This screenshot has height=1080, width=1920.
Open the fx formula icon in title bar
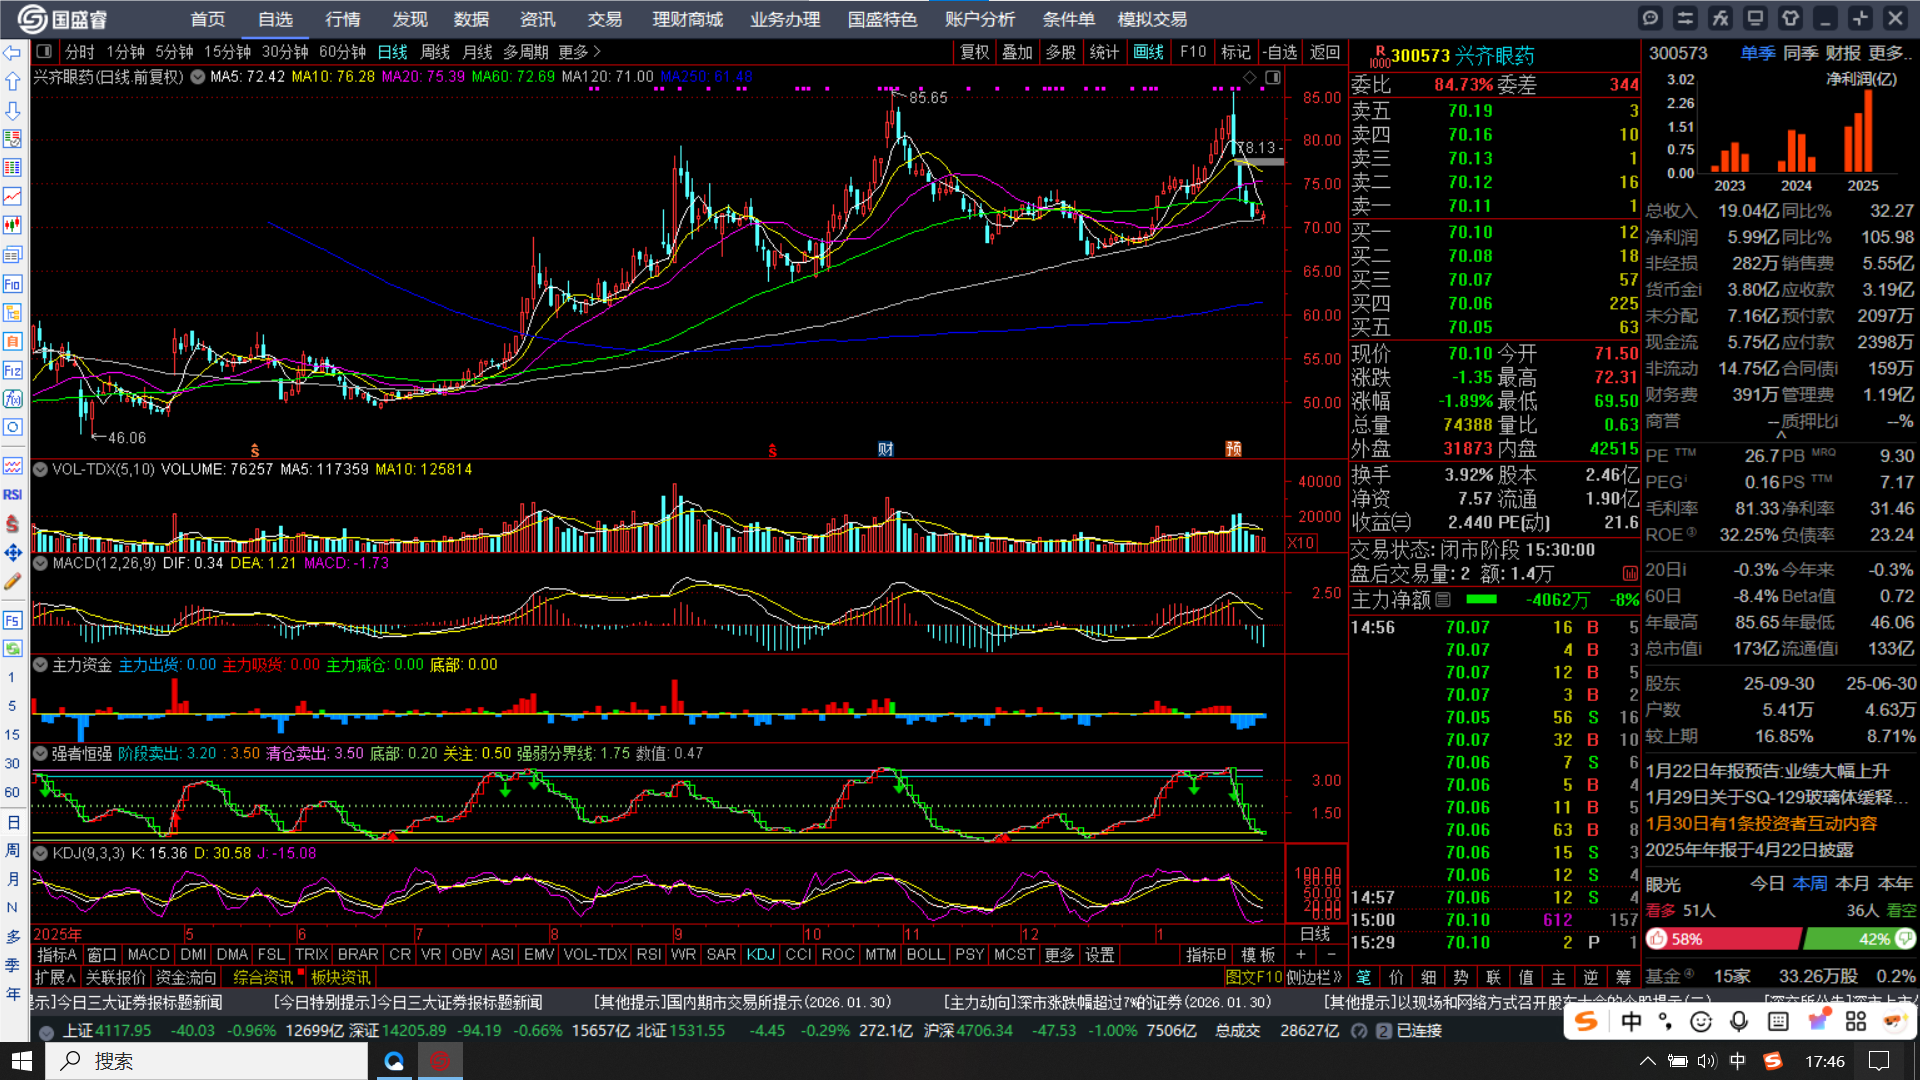[x=1720, y=18]
